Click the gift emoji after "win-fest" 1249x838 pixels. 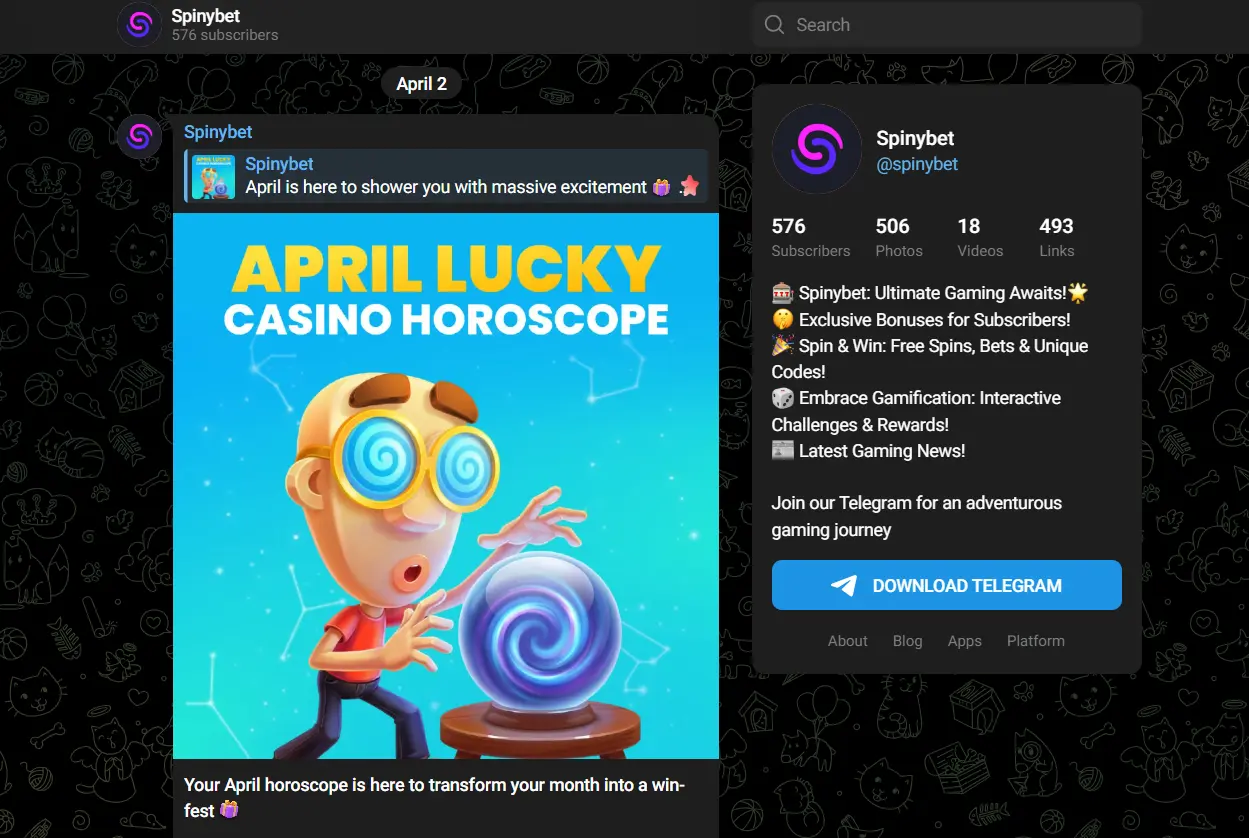click(229, 810)
